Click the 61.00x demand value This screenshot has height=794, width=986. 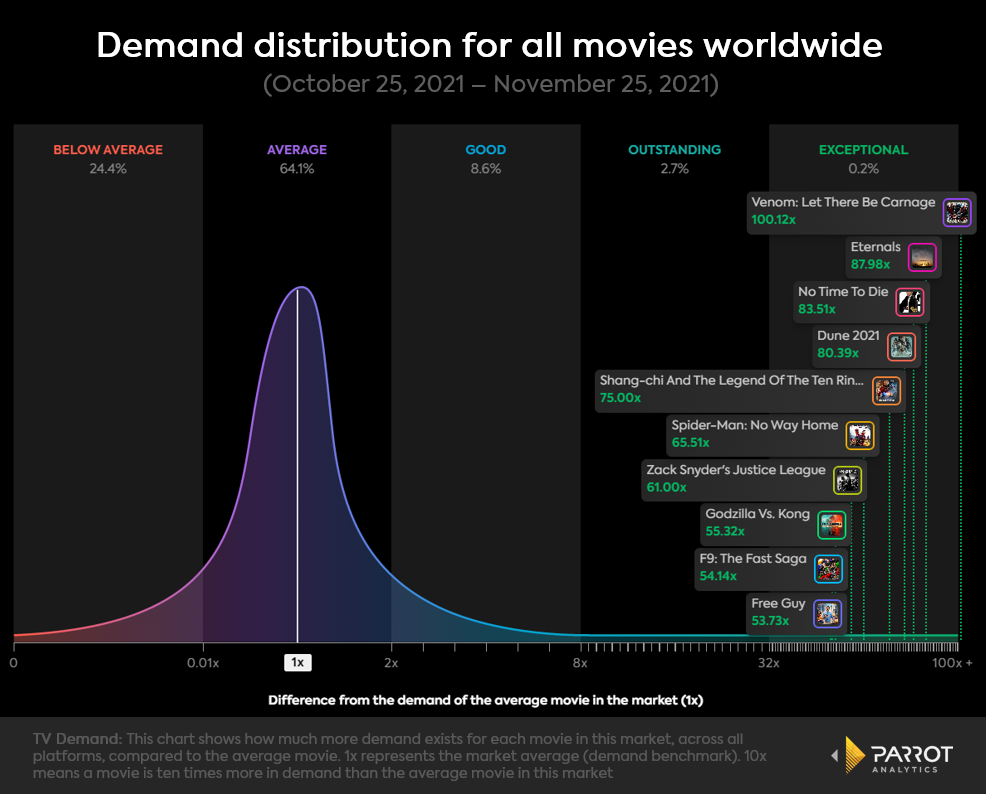(x=666, y=487)
